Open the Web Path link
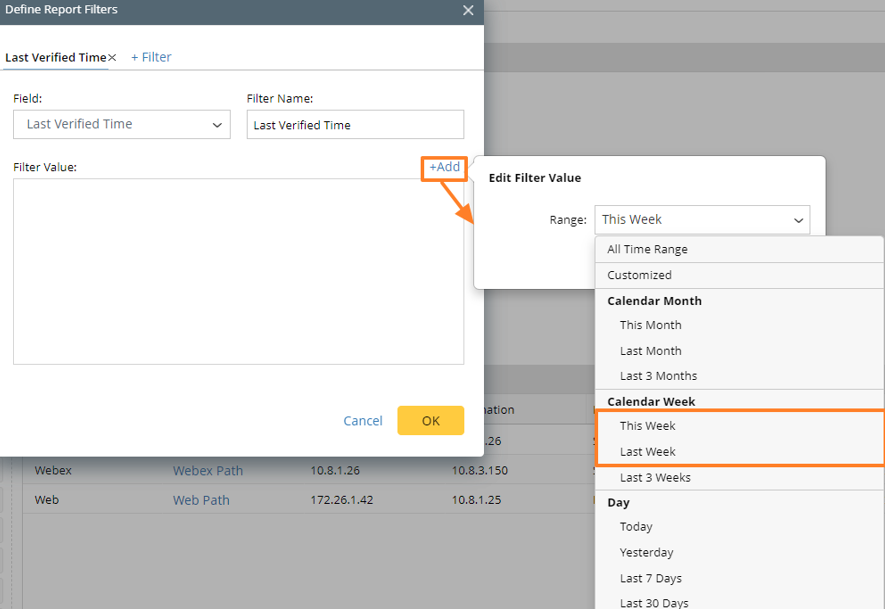 [201, 500]
